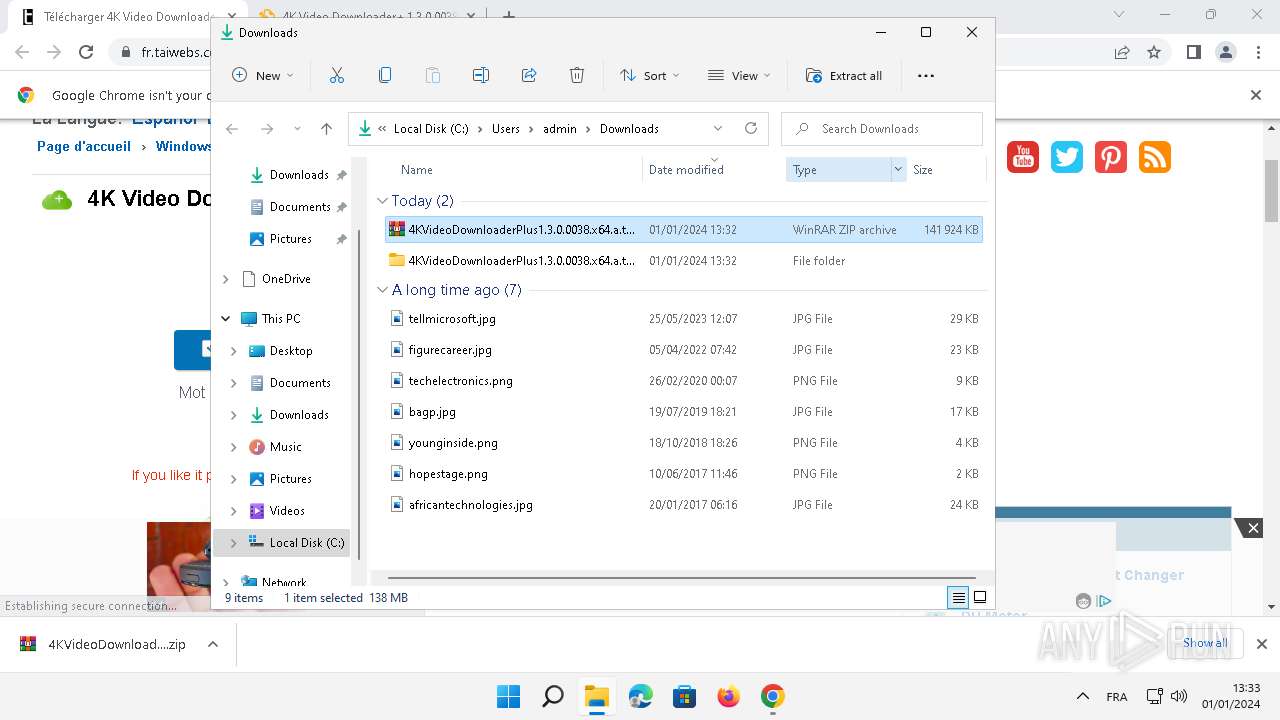Bookmark this page with the star icon
This screenshot has height=720, width=1280.
(x=1154, y=52)
